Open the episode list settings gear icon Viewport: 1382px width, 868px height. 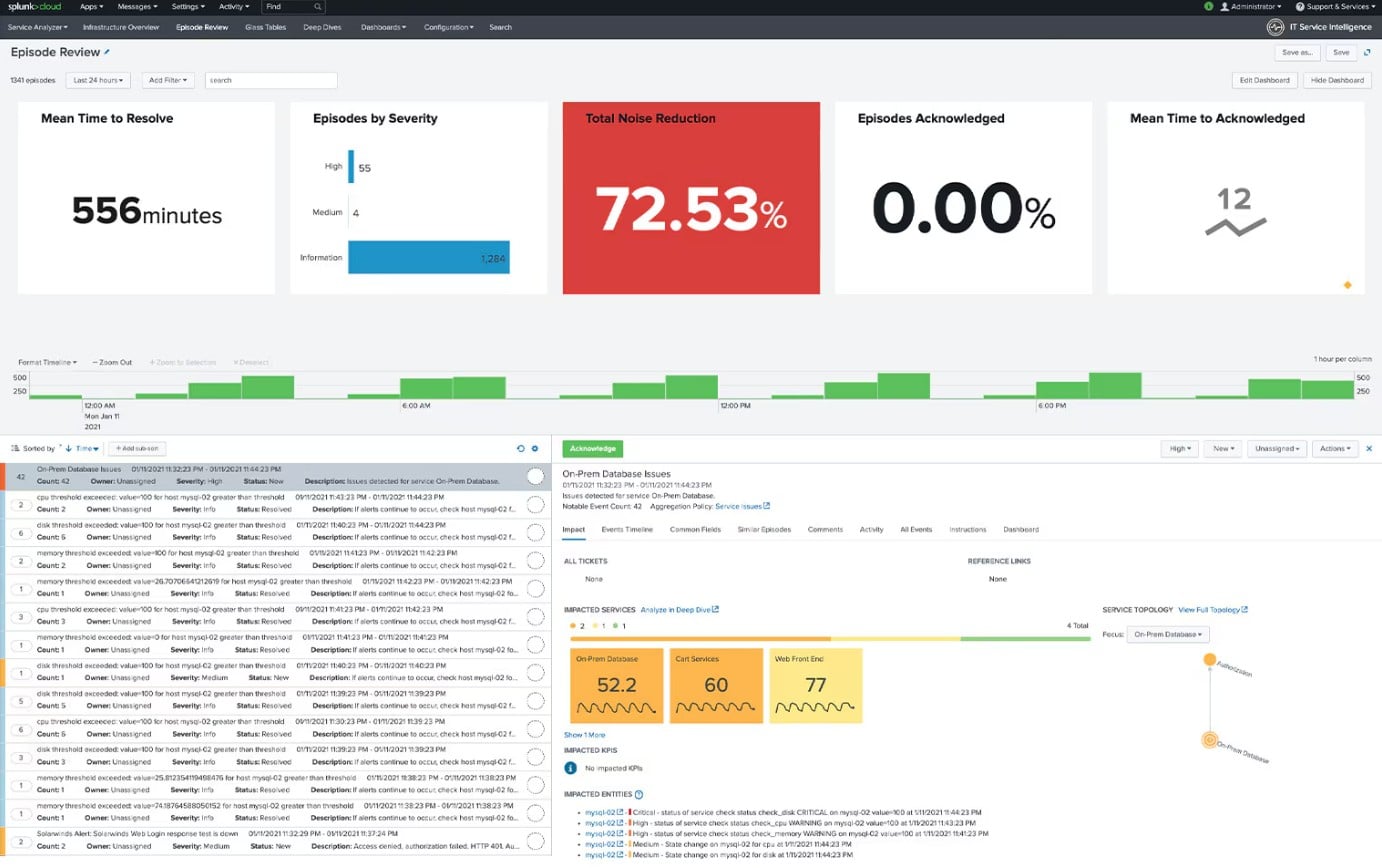pos(536,448)
